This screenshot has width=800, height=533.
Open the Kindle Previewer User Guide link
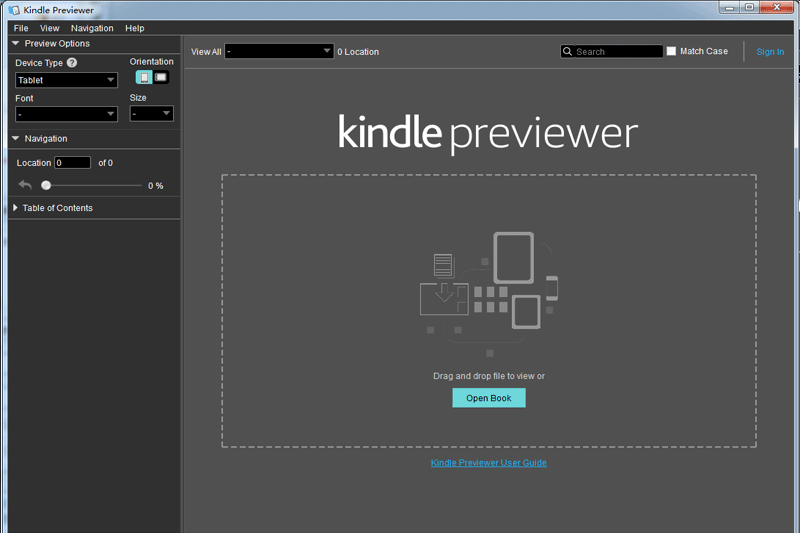489,463
